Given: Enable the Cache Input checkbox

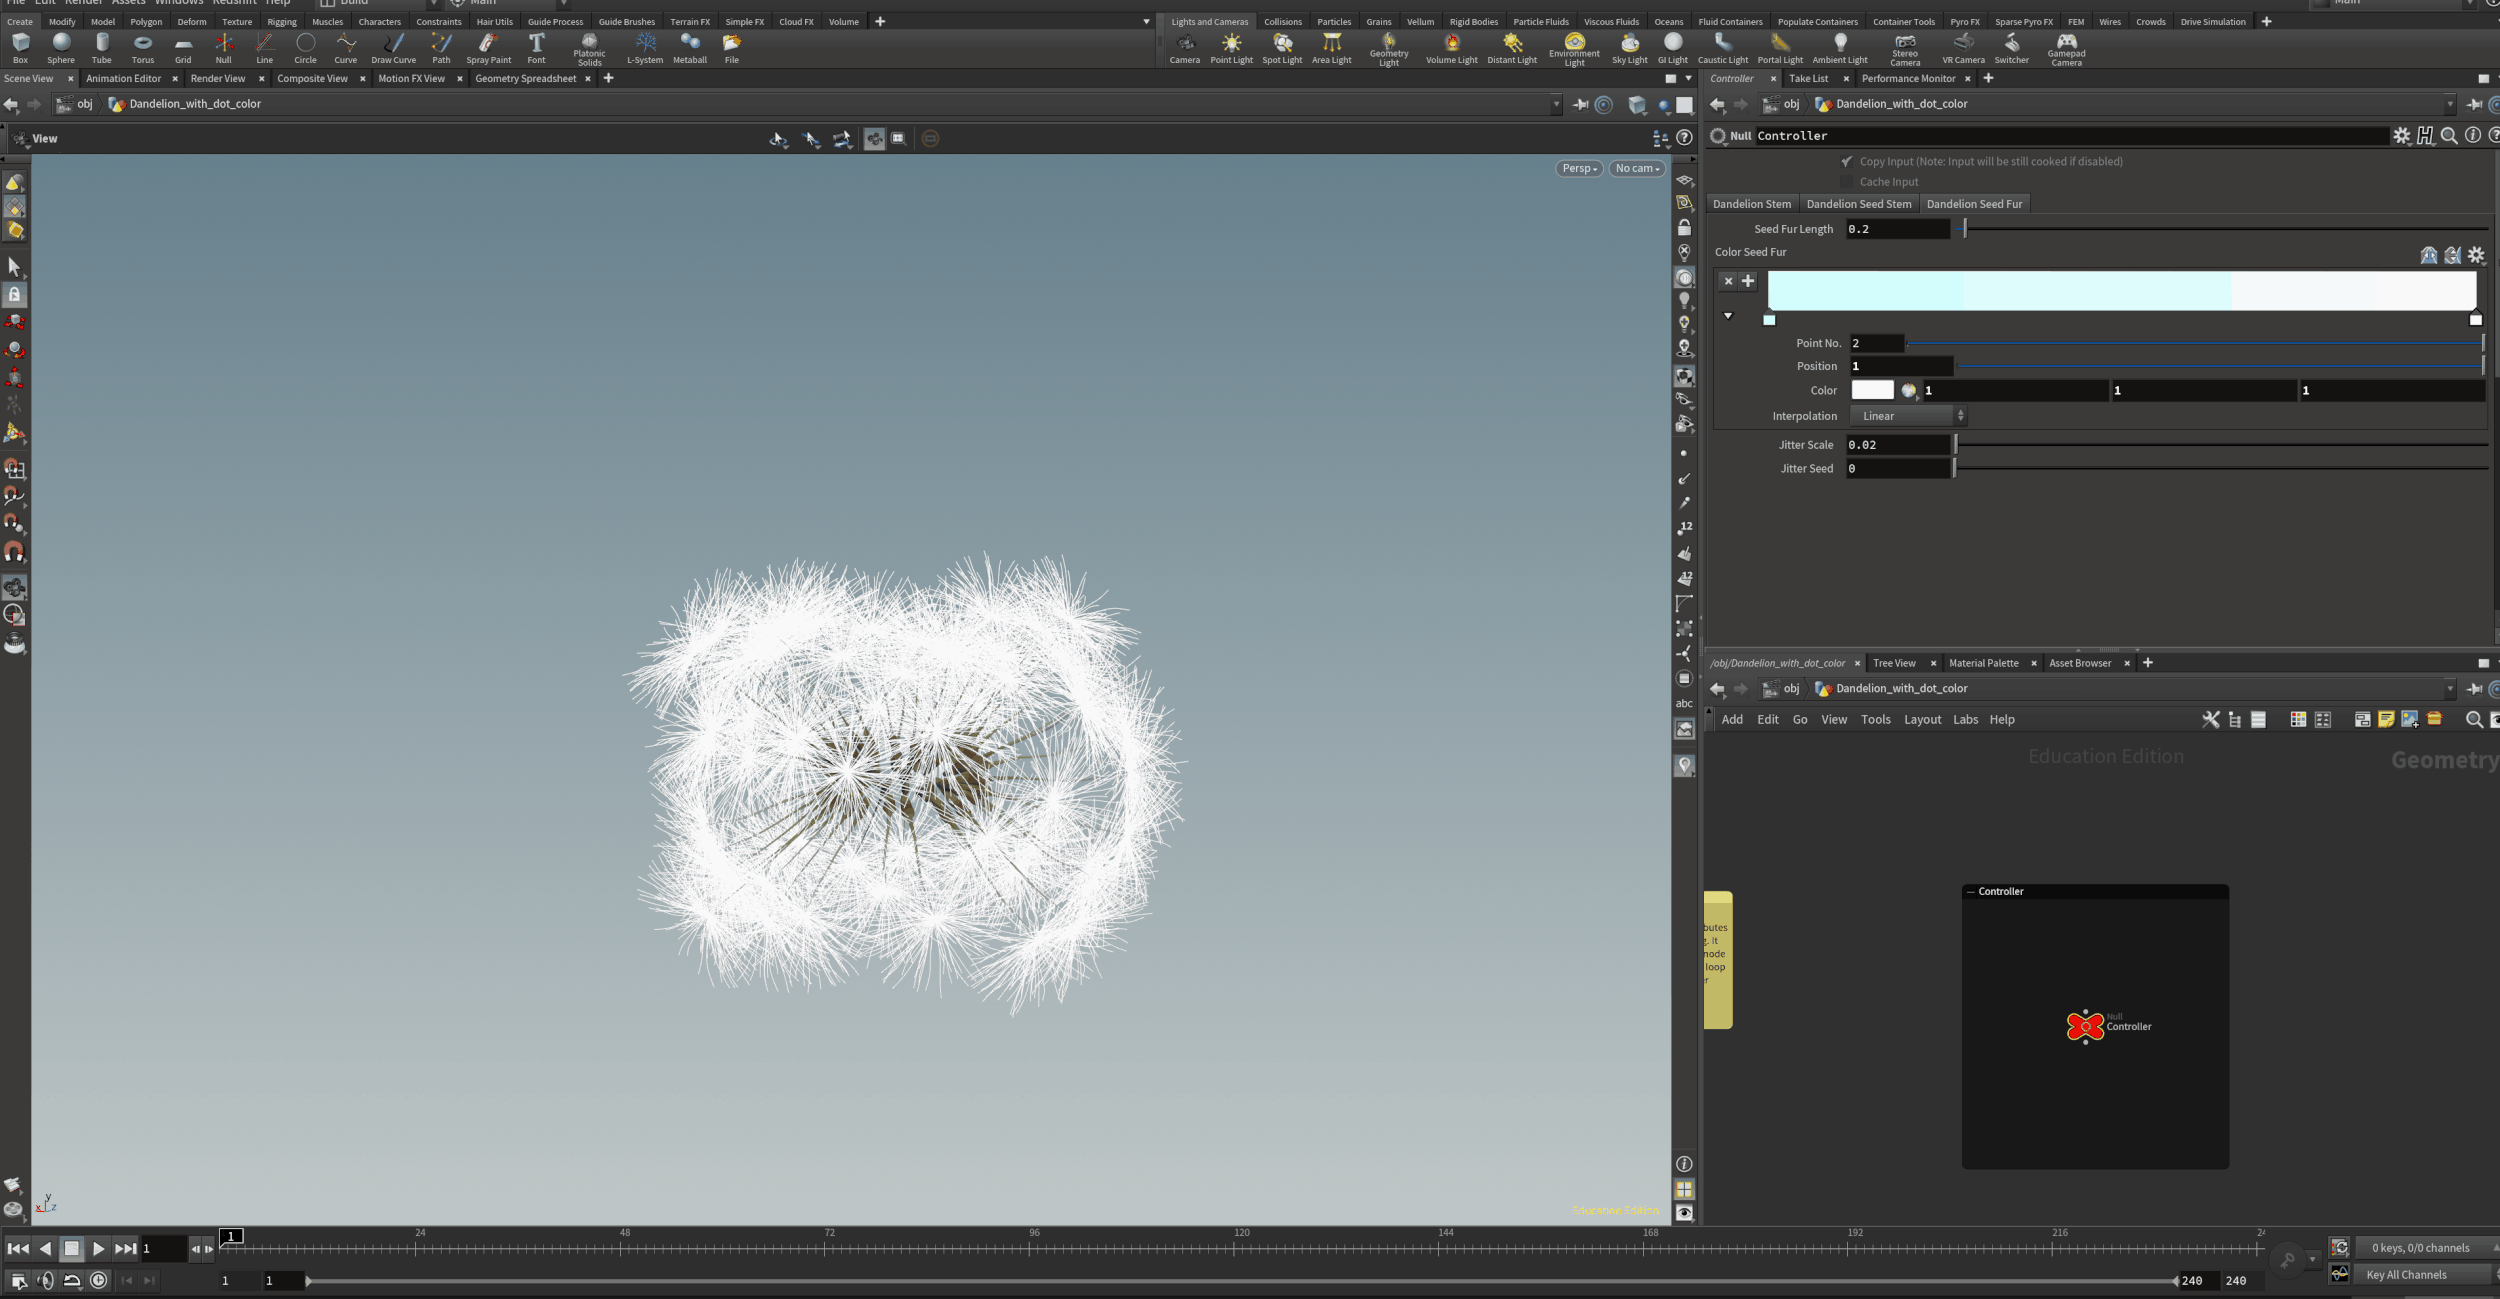Looking at the screenshot, I should pos(1847,181).
